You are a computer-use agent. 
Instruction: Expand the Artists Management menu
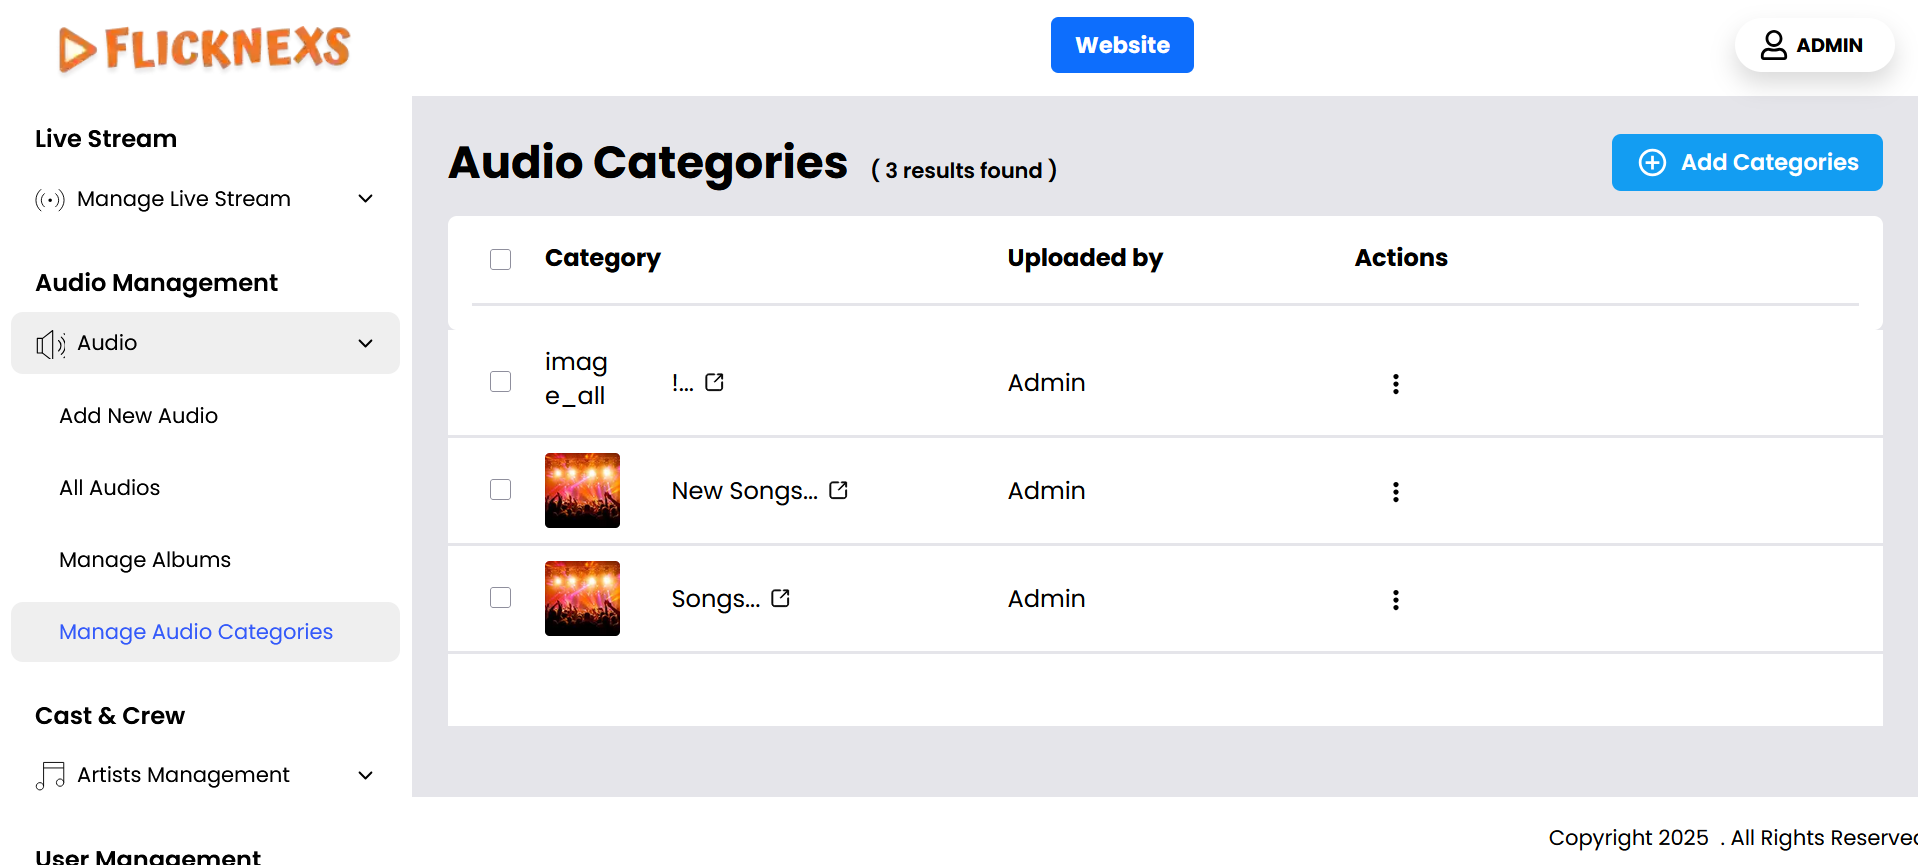pos(365,775)
